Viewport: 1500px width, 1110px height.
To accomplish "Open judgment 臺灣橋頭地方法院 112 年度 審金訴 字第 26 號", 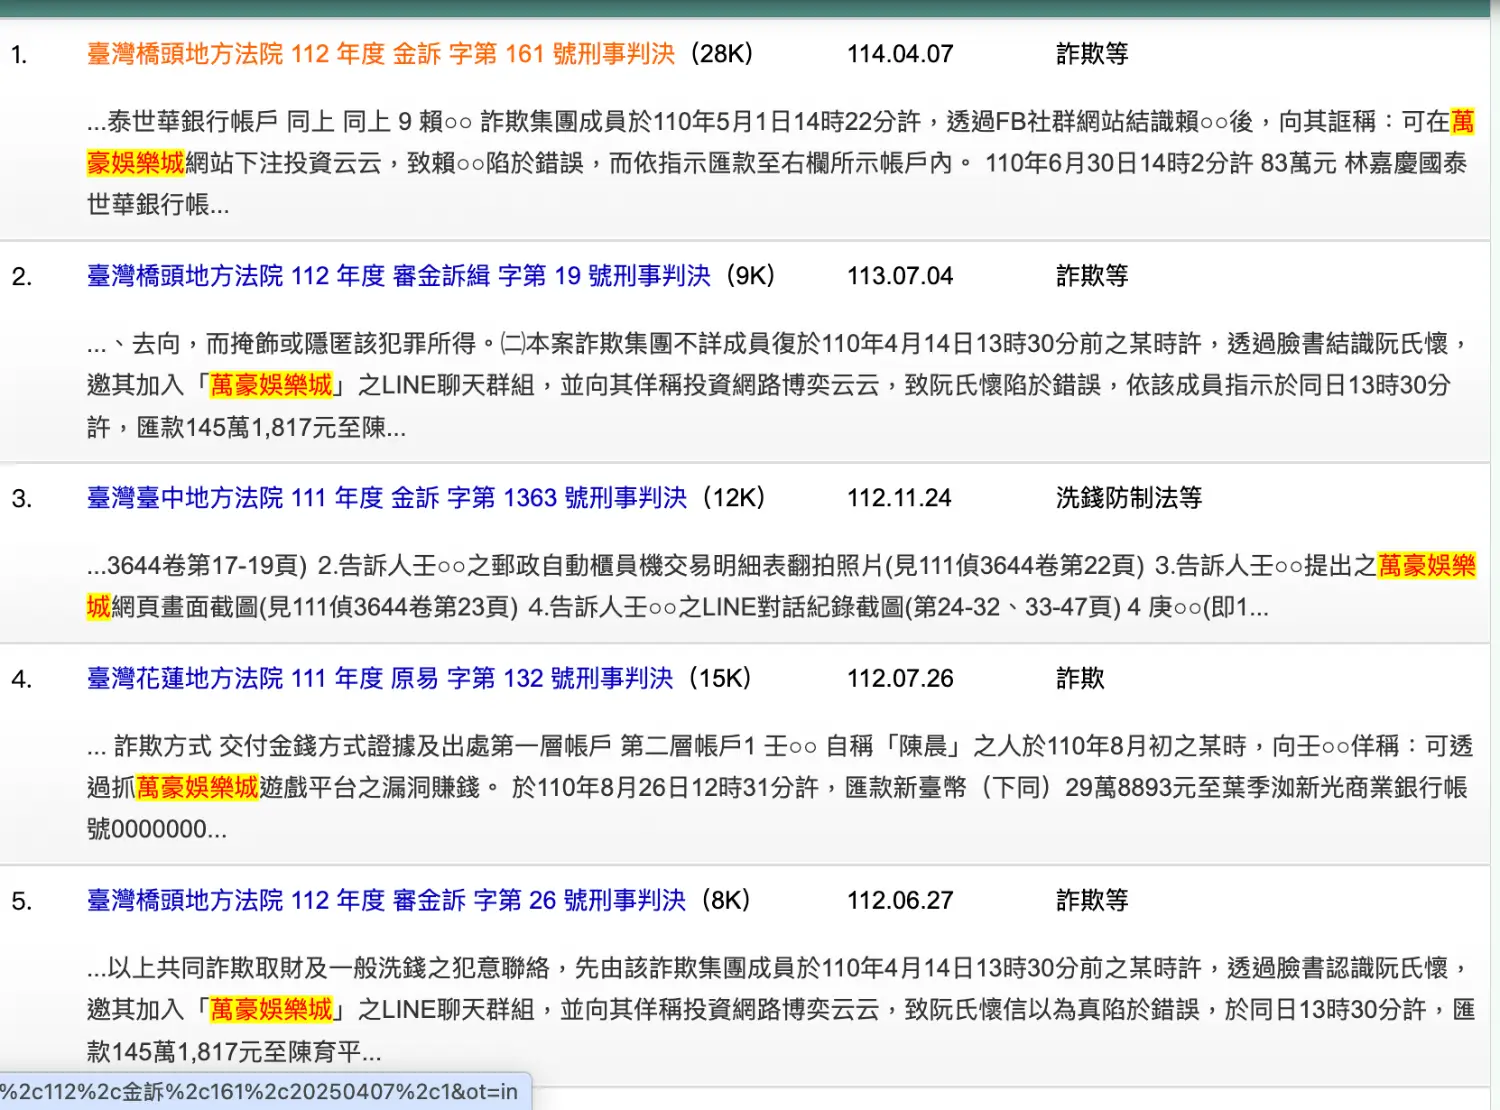I will pyautogui.click(x=385, y=900).
